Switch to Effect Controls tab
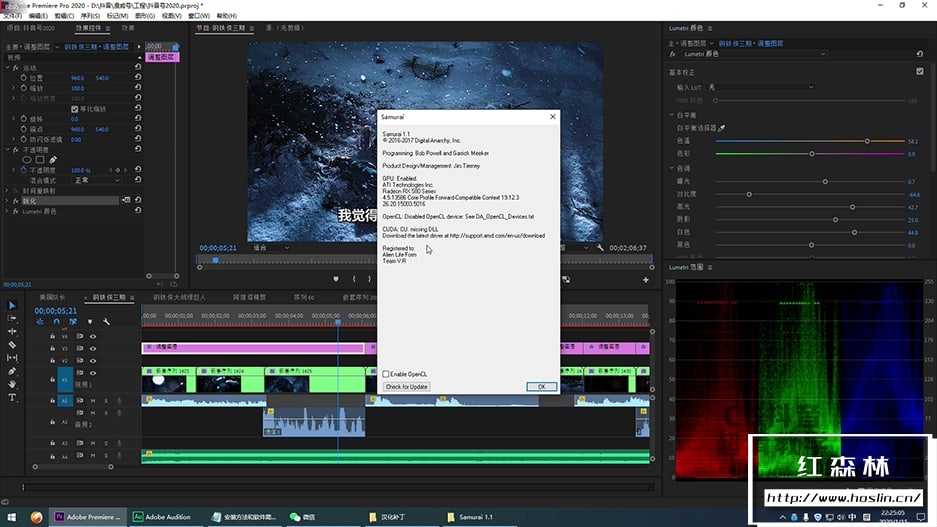The width and height of the screenshot is (937, 527). [x=88, y=28]
